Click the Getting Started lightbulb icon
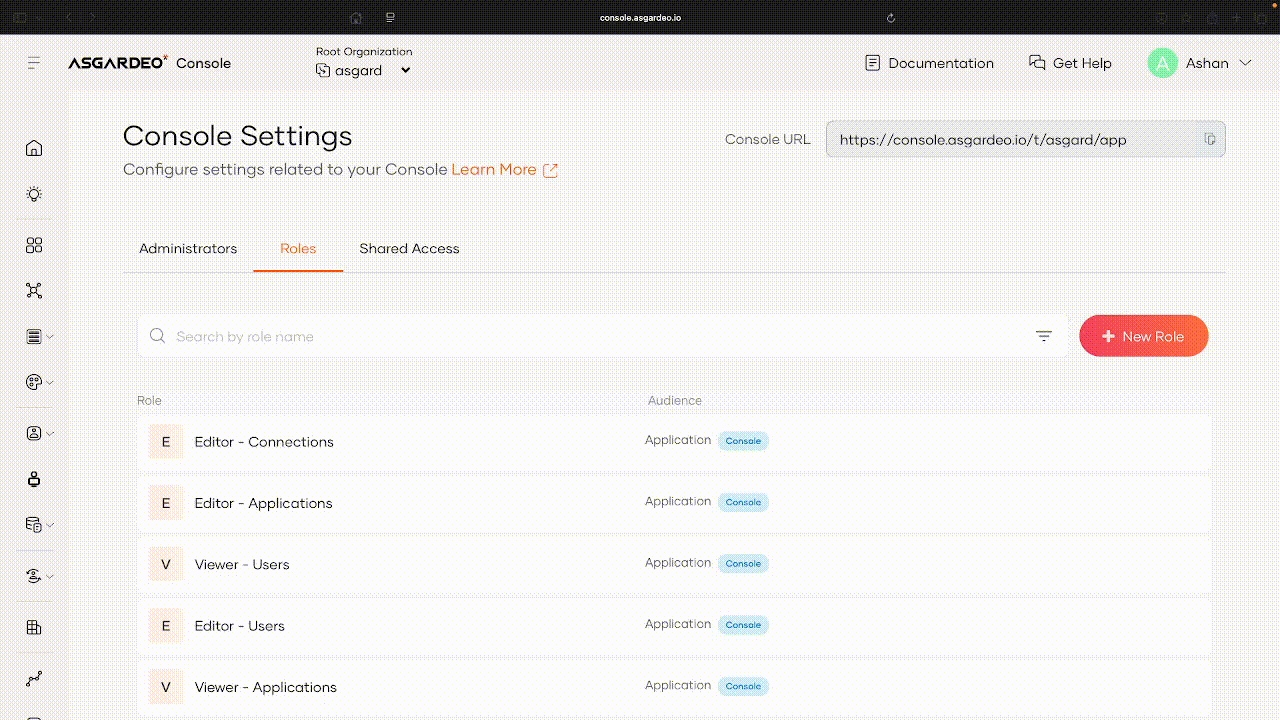 (34, 194)
